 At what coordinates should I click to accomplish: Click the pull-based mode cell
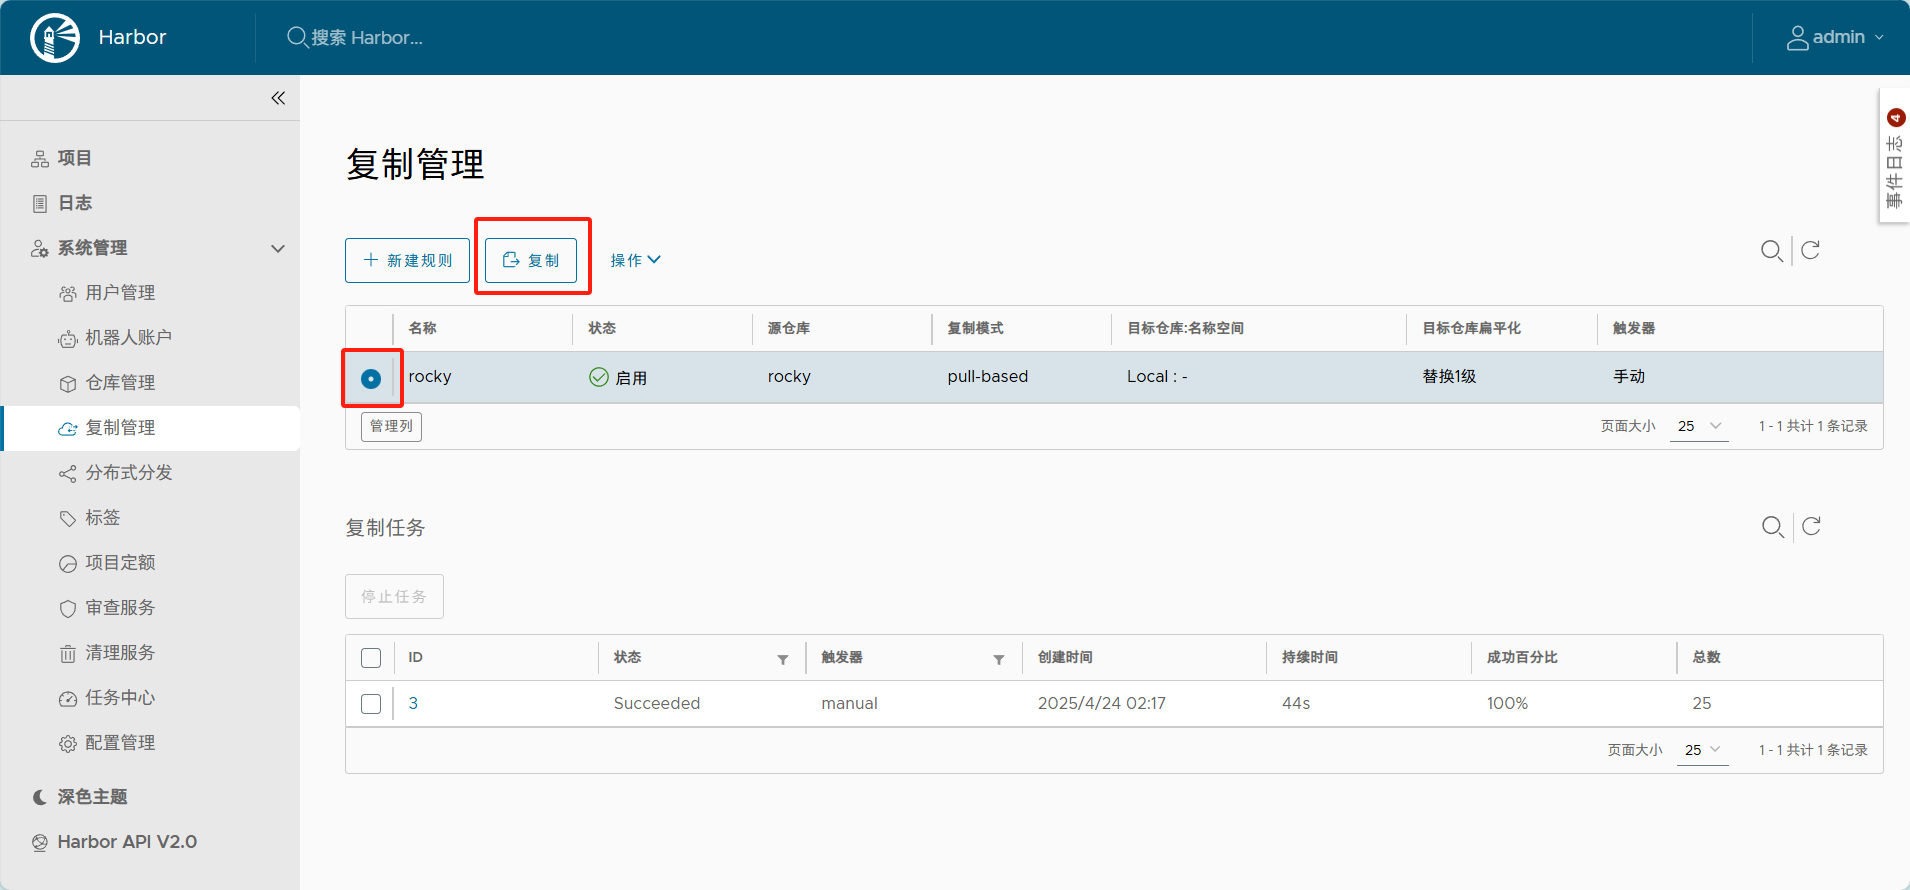pyautogui.click(x=988, y=377)
